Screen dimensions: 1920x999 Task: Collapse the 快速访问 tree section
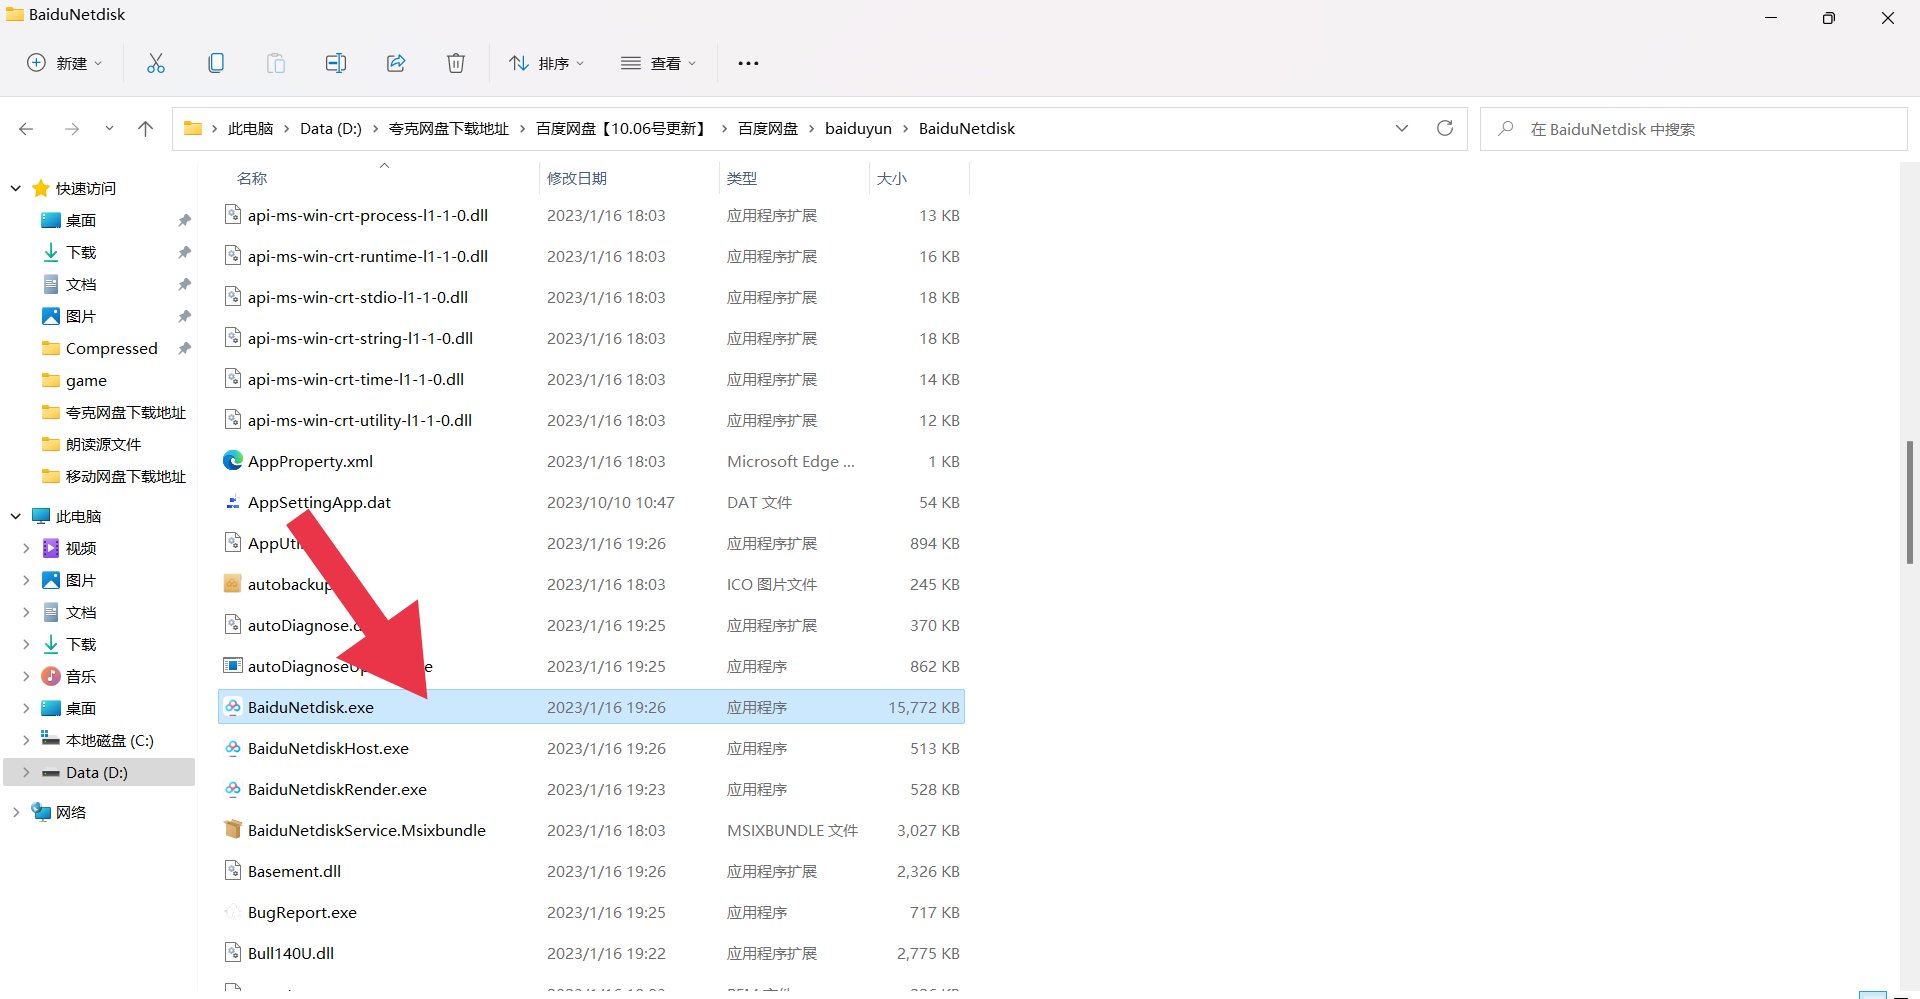[16, 188]
